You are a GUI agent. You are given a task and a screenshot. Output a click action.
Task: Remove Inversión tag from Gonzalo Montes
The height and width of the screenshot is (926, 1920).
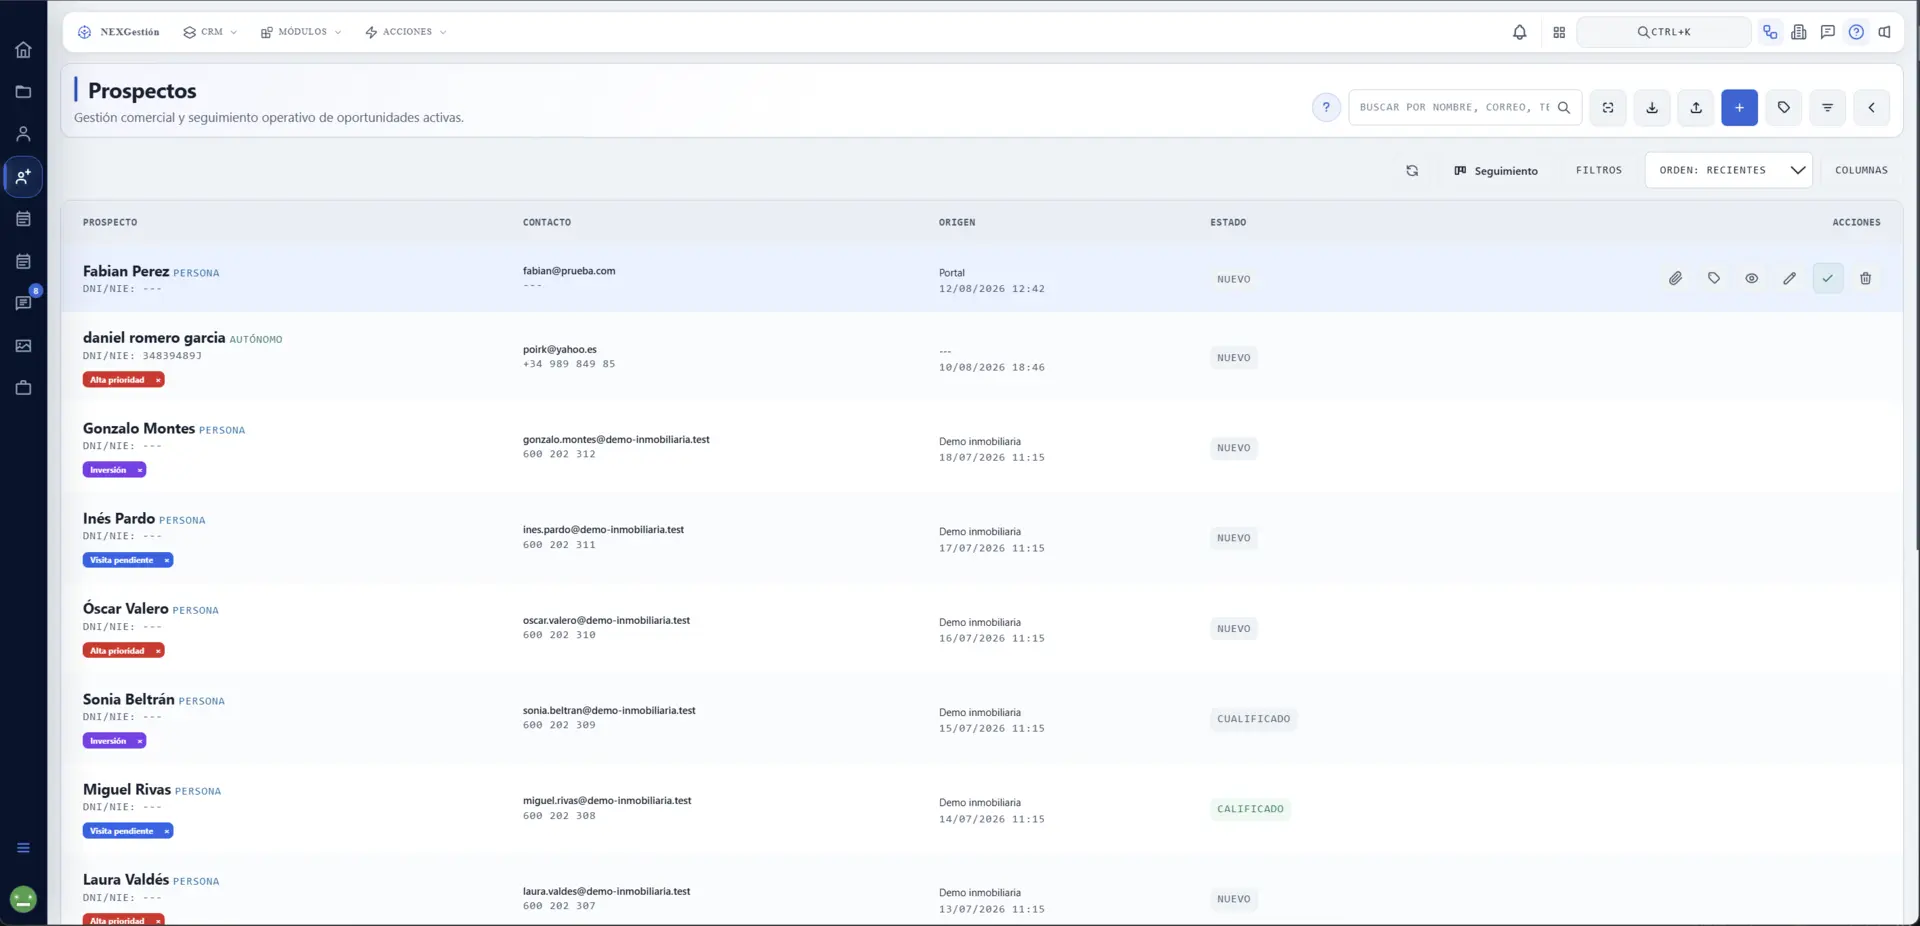[140, 470]
